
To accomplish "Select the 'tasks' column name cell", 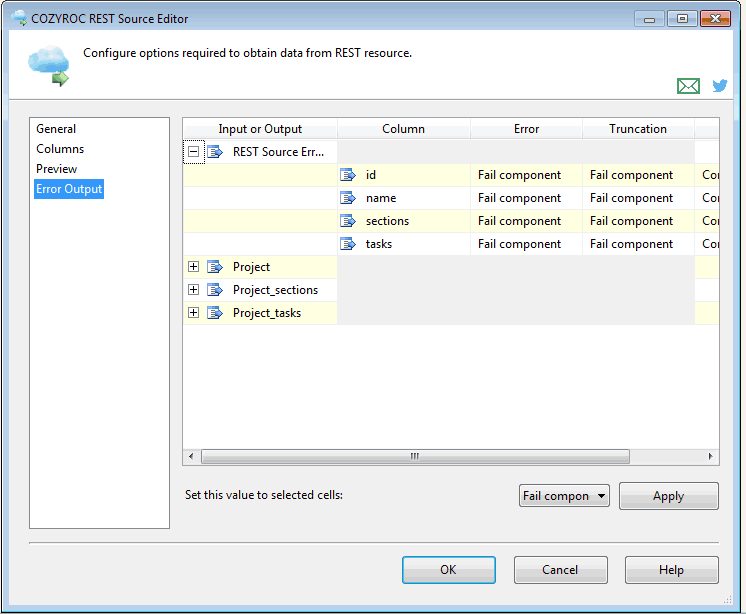I will pyautogui.click(x=404, y=244).
